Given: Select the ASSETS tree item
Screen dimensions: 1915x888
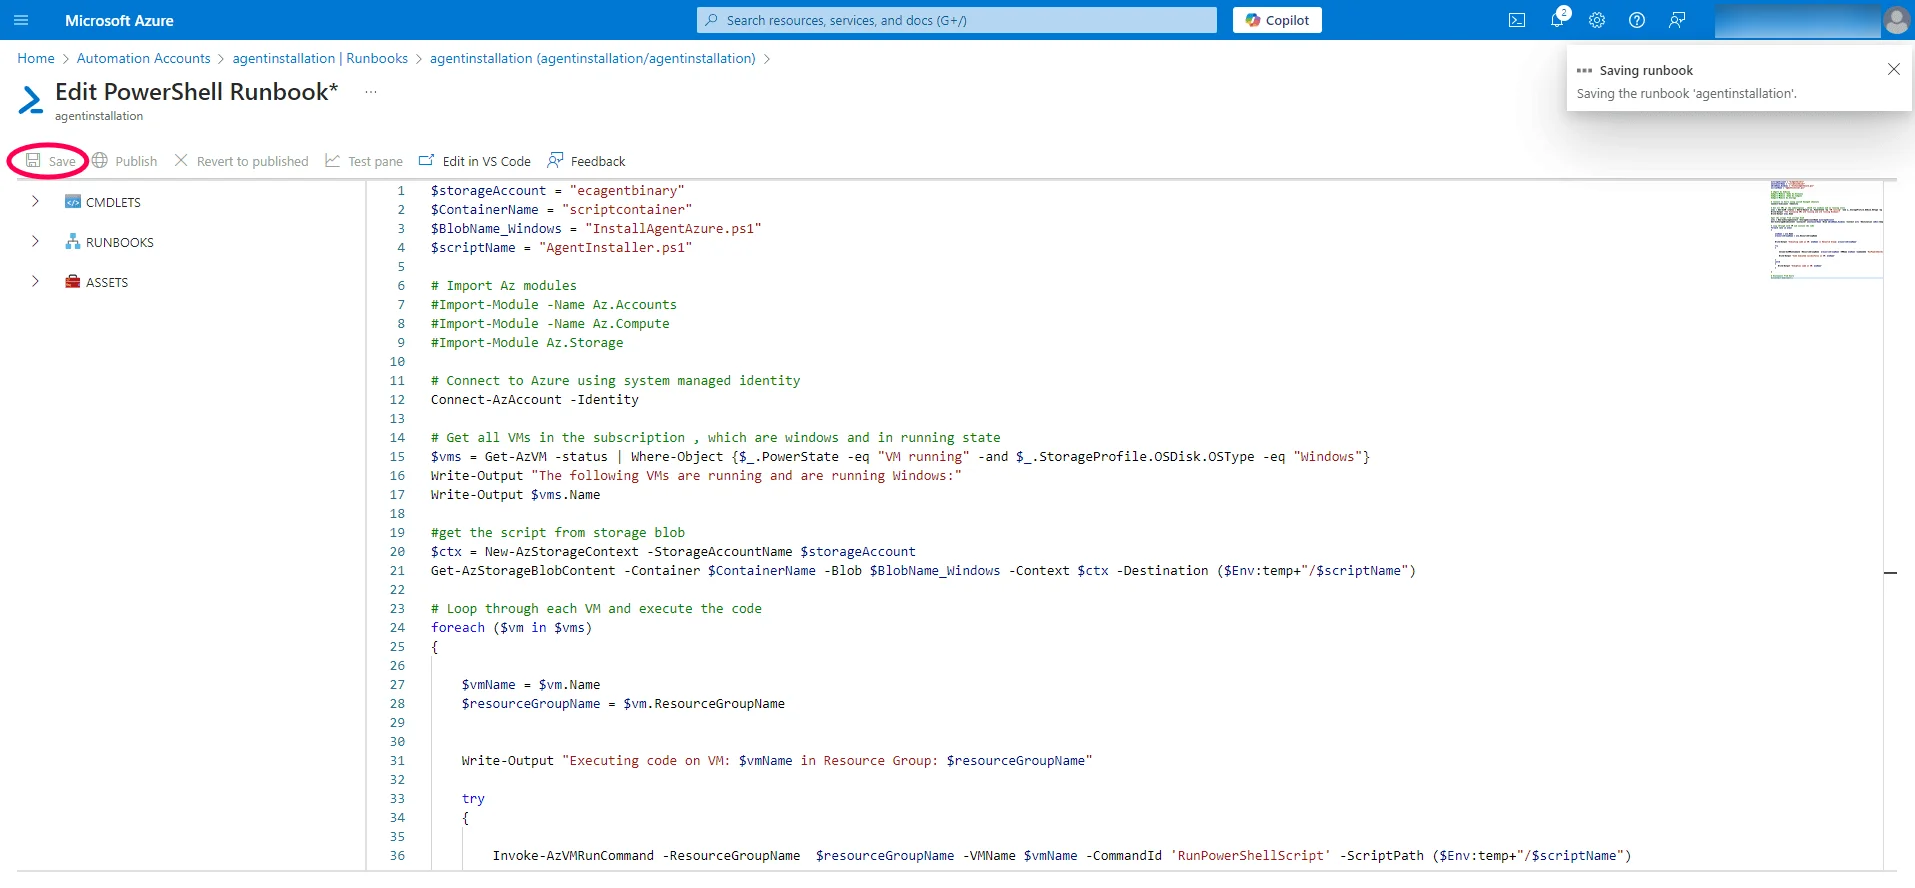Looking at the screenshot, I should 107,282.
